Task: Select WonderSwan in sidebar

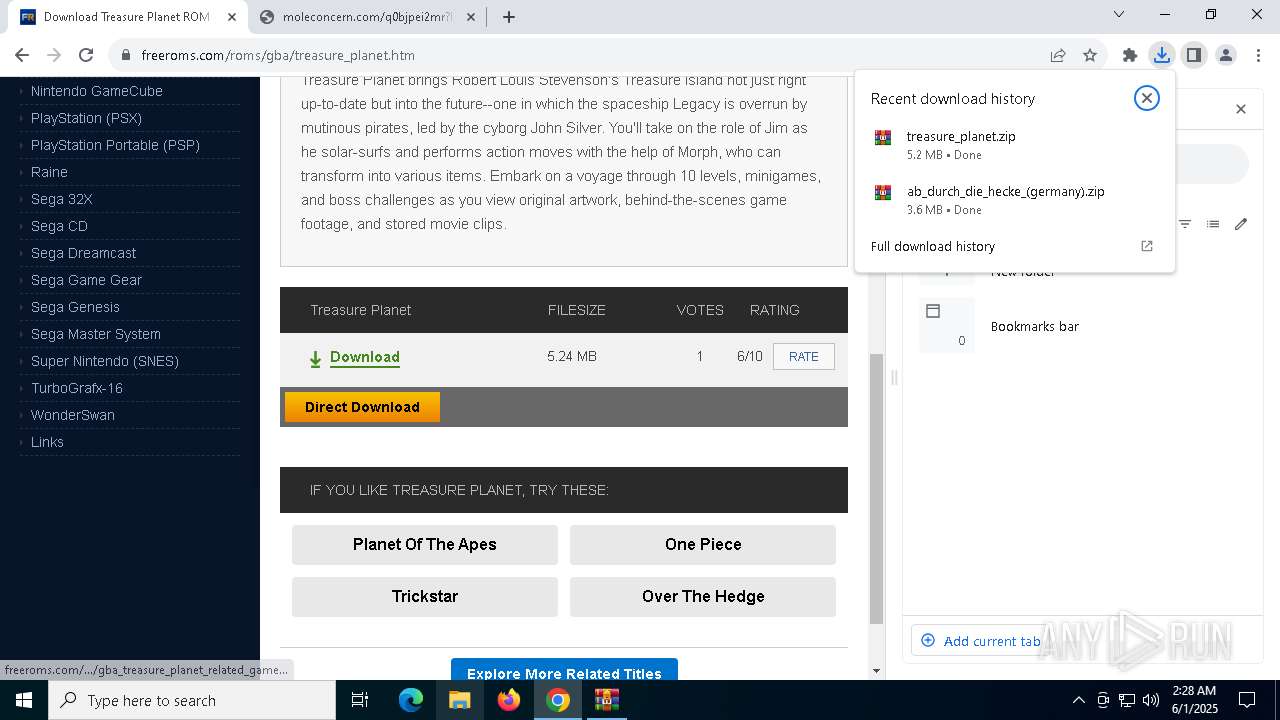Action: 73,415
